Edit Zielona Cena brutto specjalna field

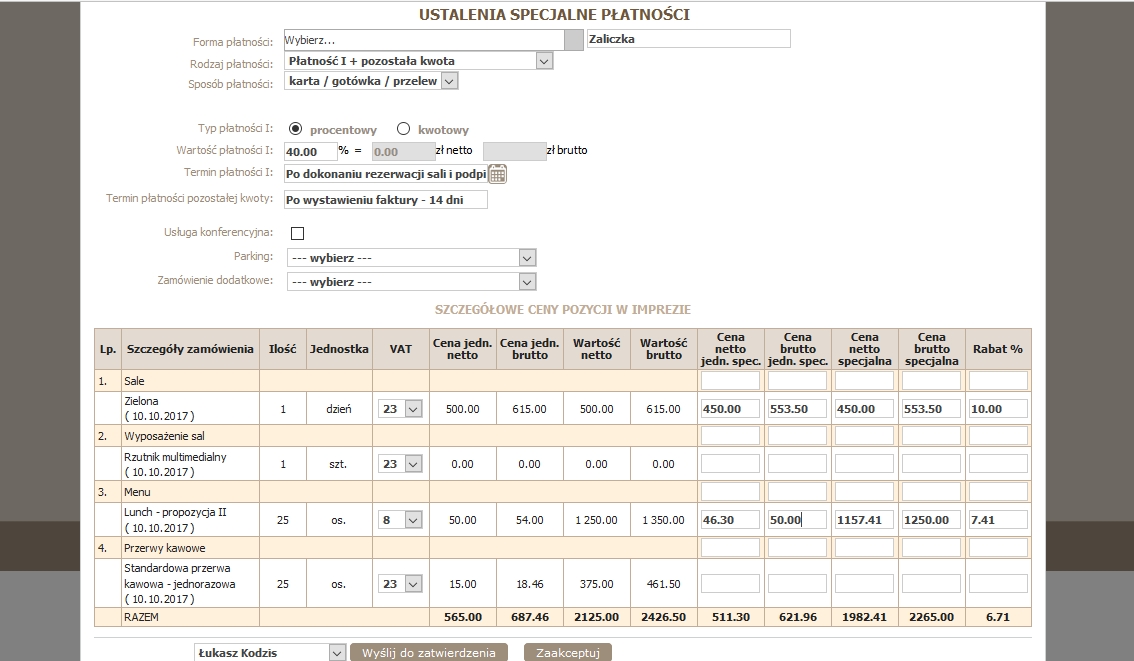click(932, 409)
